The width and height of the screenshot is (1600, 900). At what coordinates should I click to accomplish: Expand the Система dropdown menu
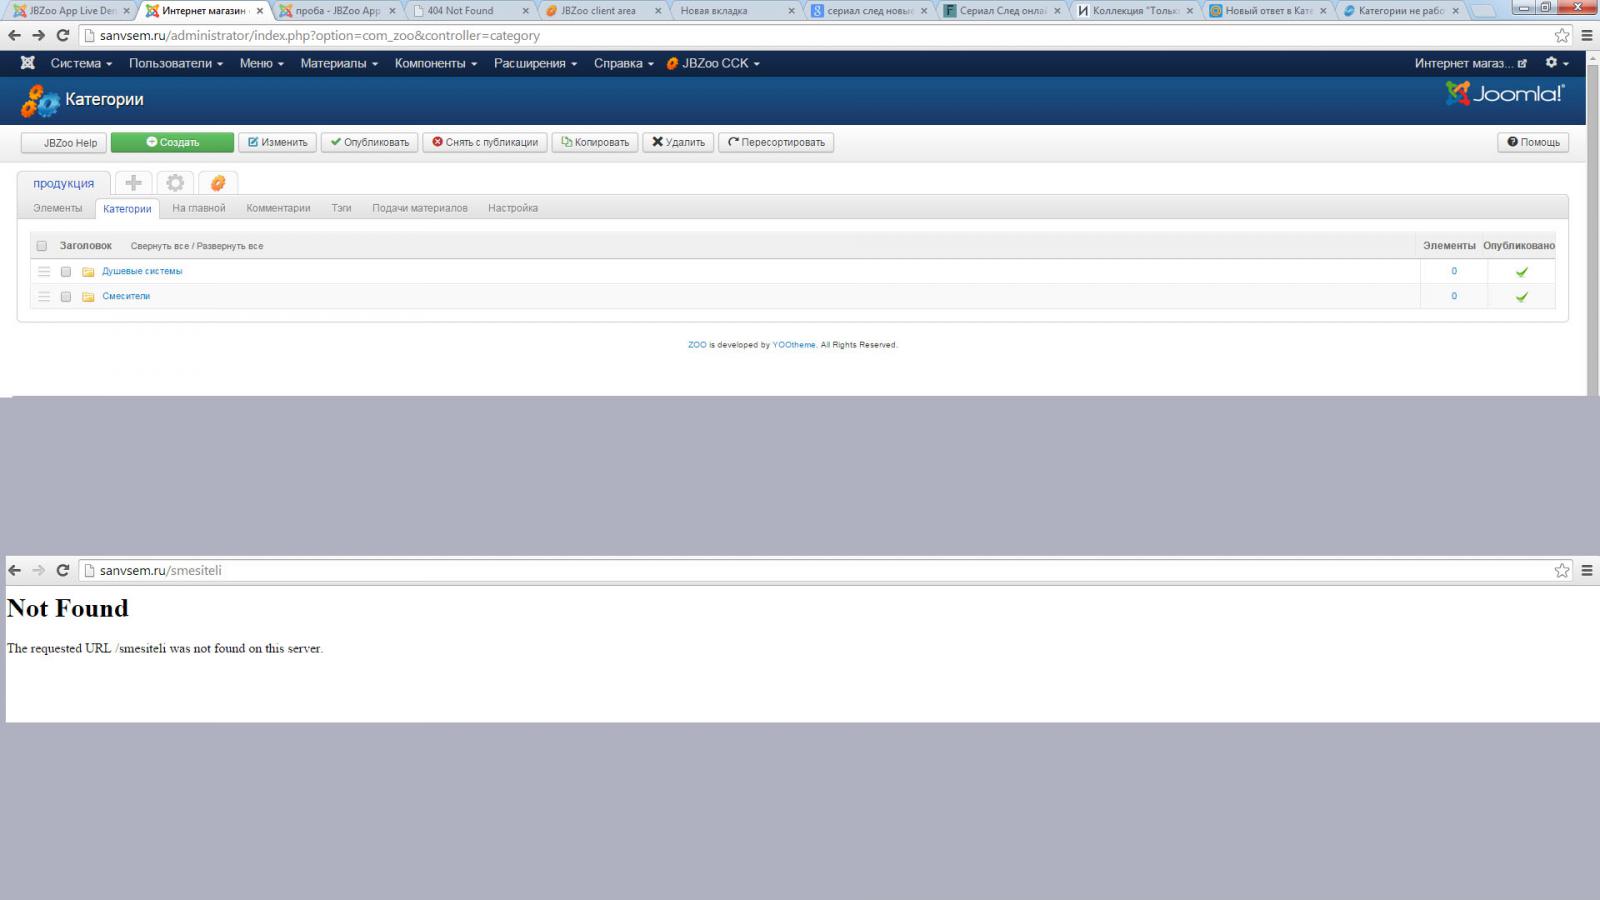click(x=81, y=63)
